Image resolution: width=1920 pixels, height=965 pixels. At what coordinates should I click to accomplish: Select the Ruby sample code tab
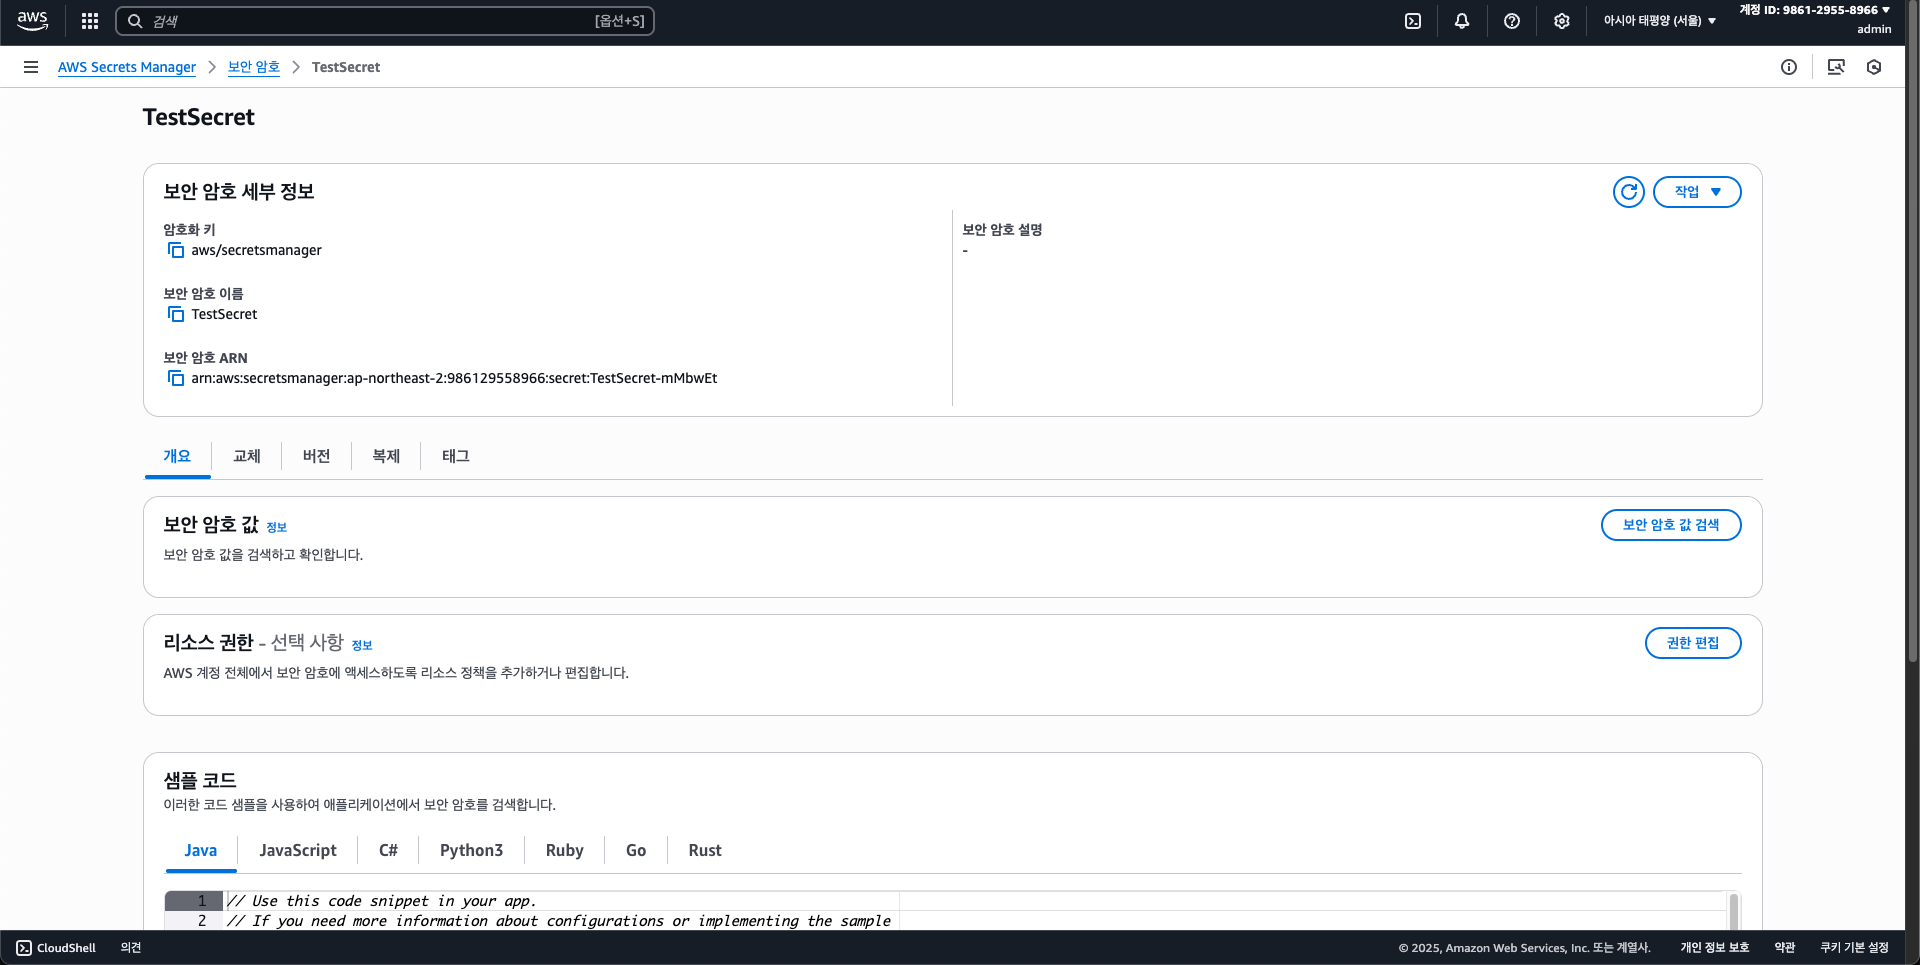click(x=565, y=850)
